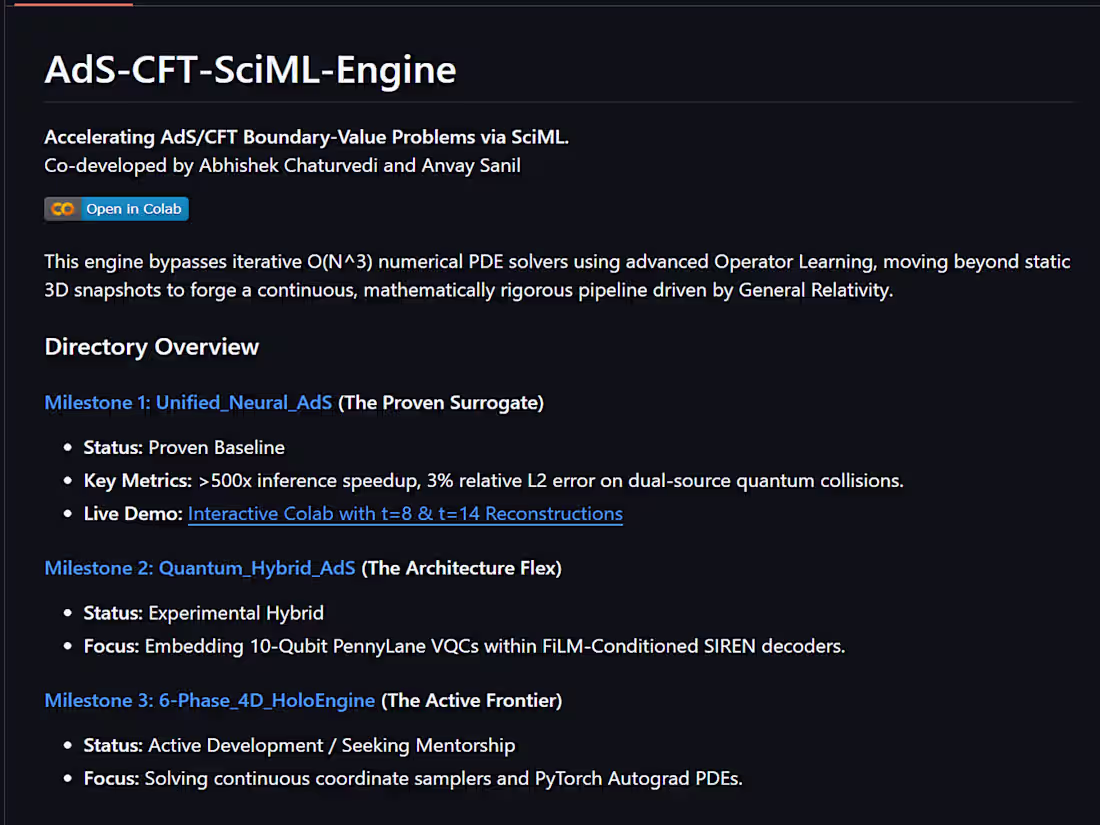Image resolution: width=1100 pixels, height=825 pixels.
Task: Click the Status: Experimental Hybrid bullet
Action: 203,613
